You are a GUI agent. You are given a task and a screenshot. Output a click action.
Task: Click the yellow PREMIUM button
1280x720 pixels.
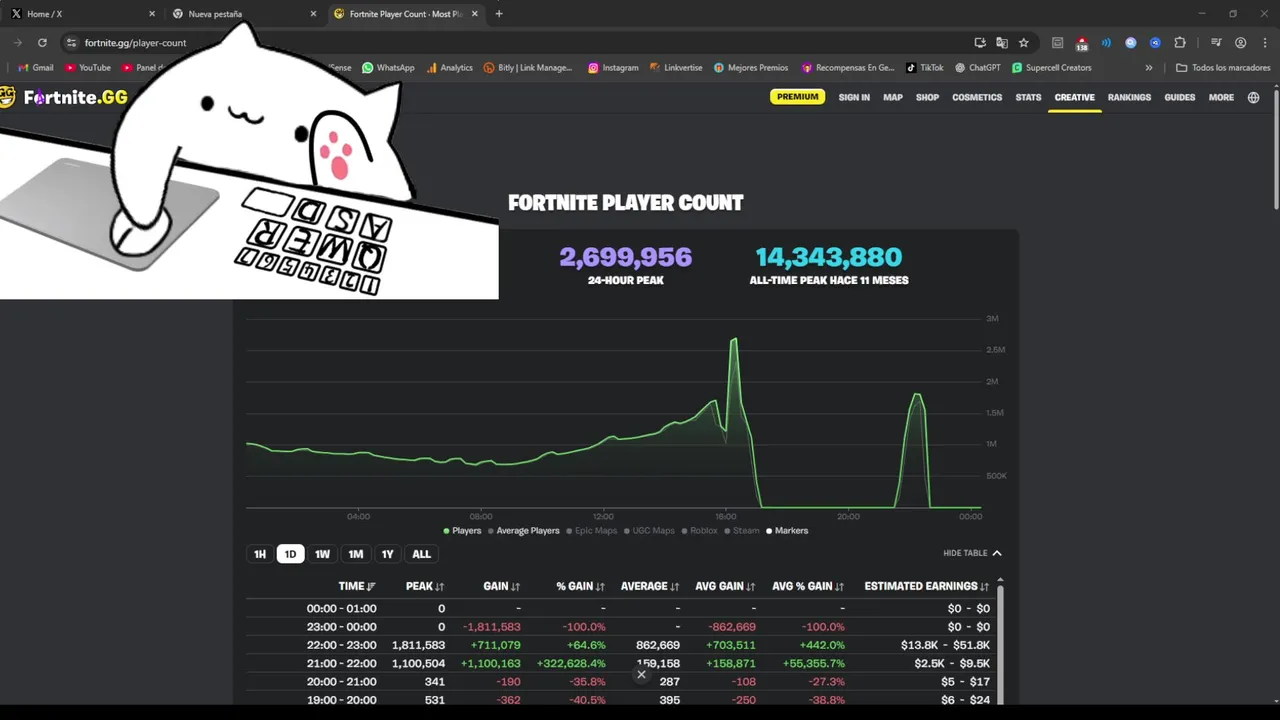tap(797, 97)
